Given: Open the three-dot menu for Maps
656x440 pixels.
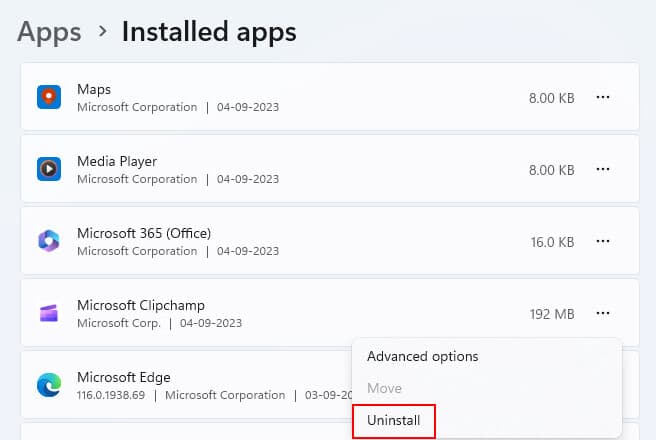Looking at the screenshot, I should click(602, 97).
